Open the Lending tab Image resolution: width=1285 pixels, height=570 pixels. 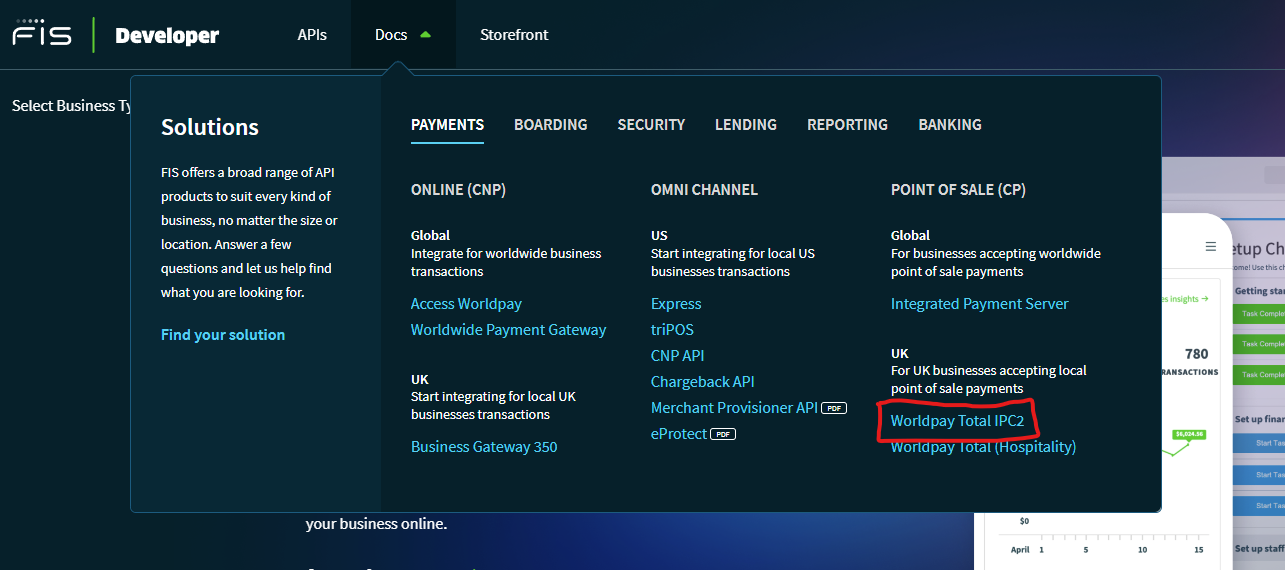pos(746,125)
